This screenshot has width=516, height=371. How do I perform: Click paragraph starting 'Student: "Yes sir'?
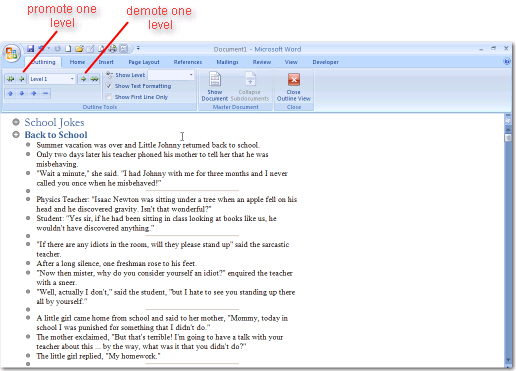[156, 223]
